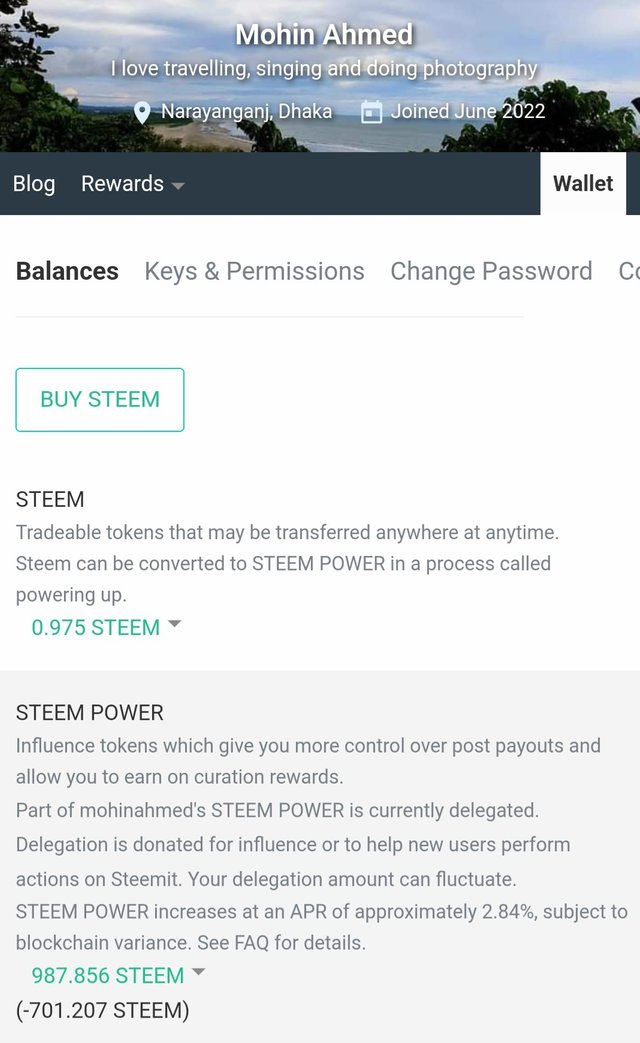
Task: Open the Change Password tab
Action: pos(491,271)
